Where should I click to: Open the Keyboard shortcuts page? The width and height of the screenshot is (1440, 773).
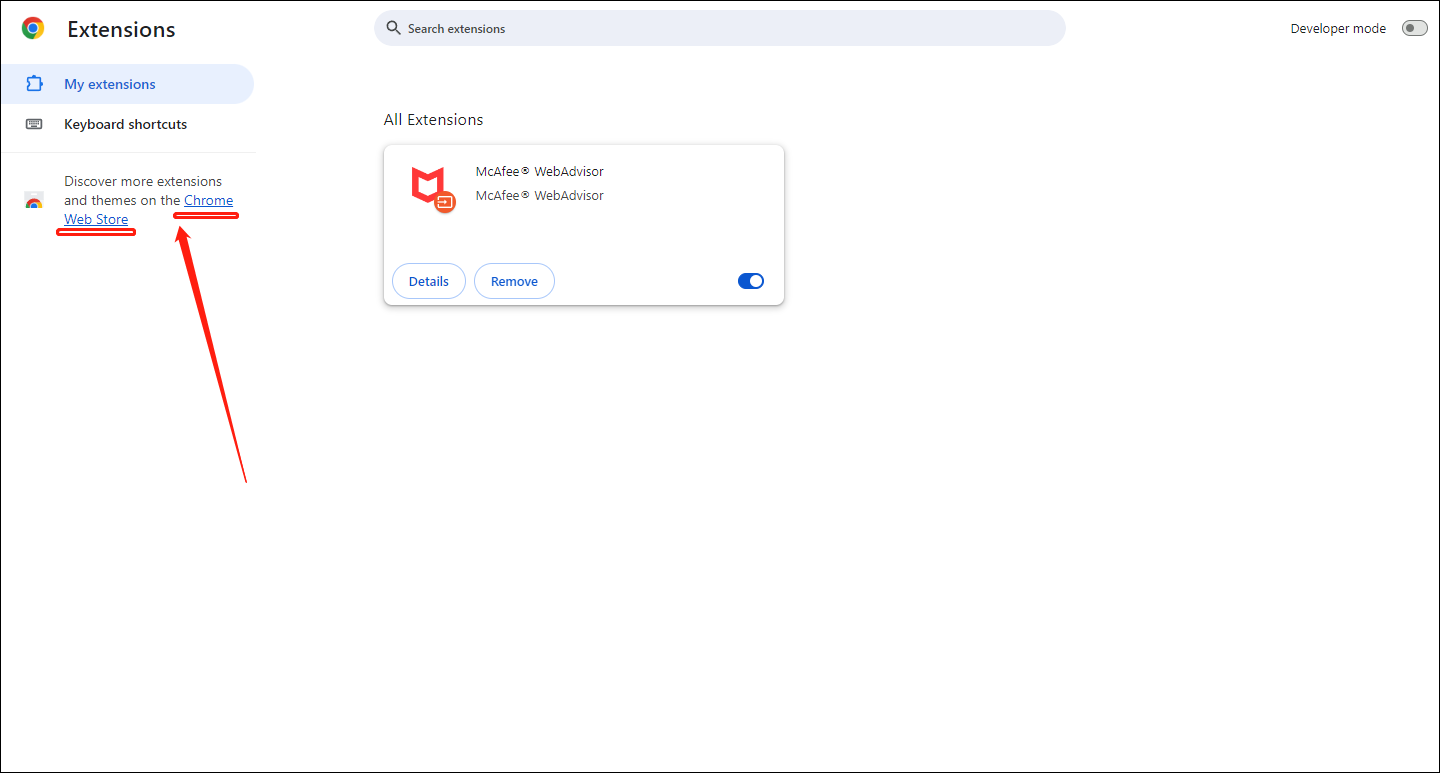point(127,124)
